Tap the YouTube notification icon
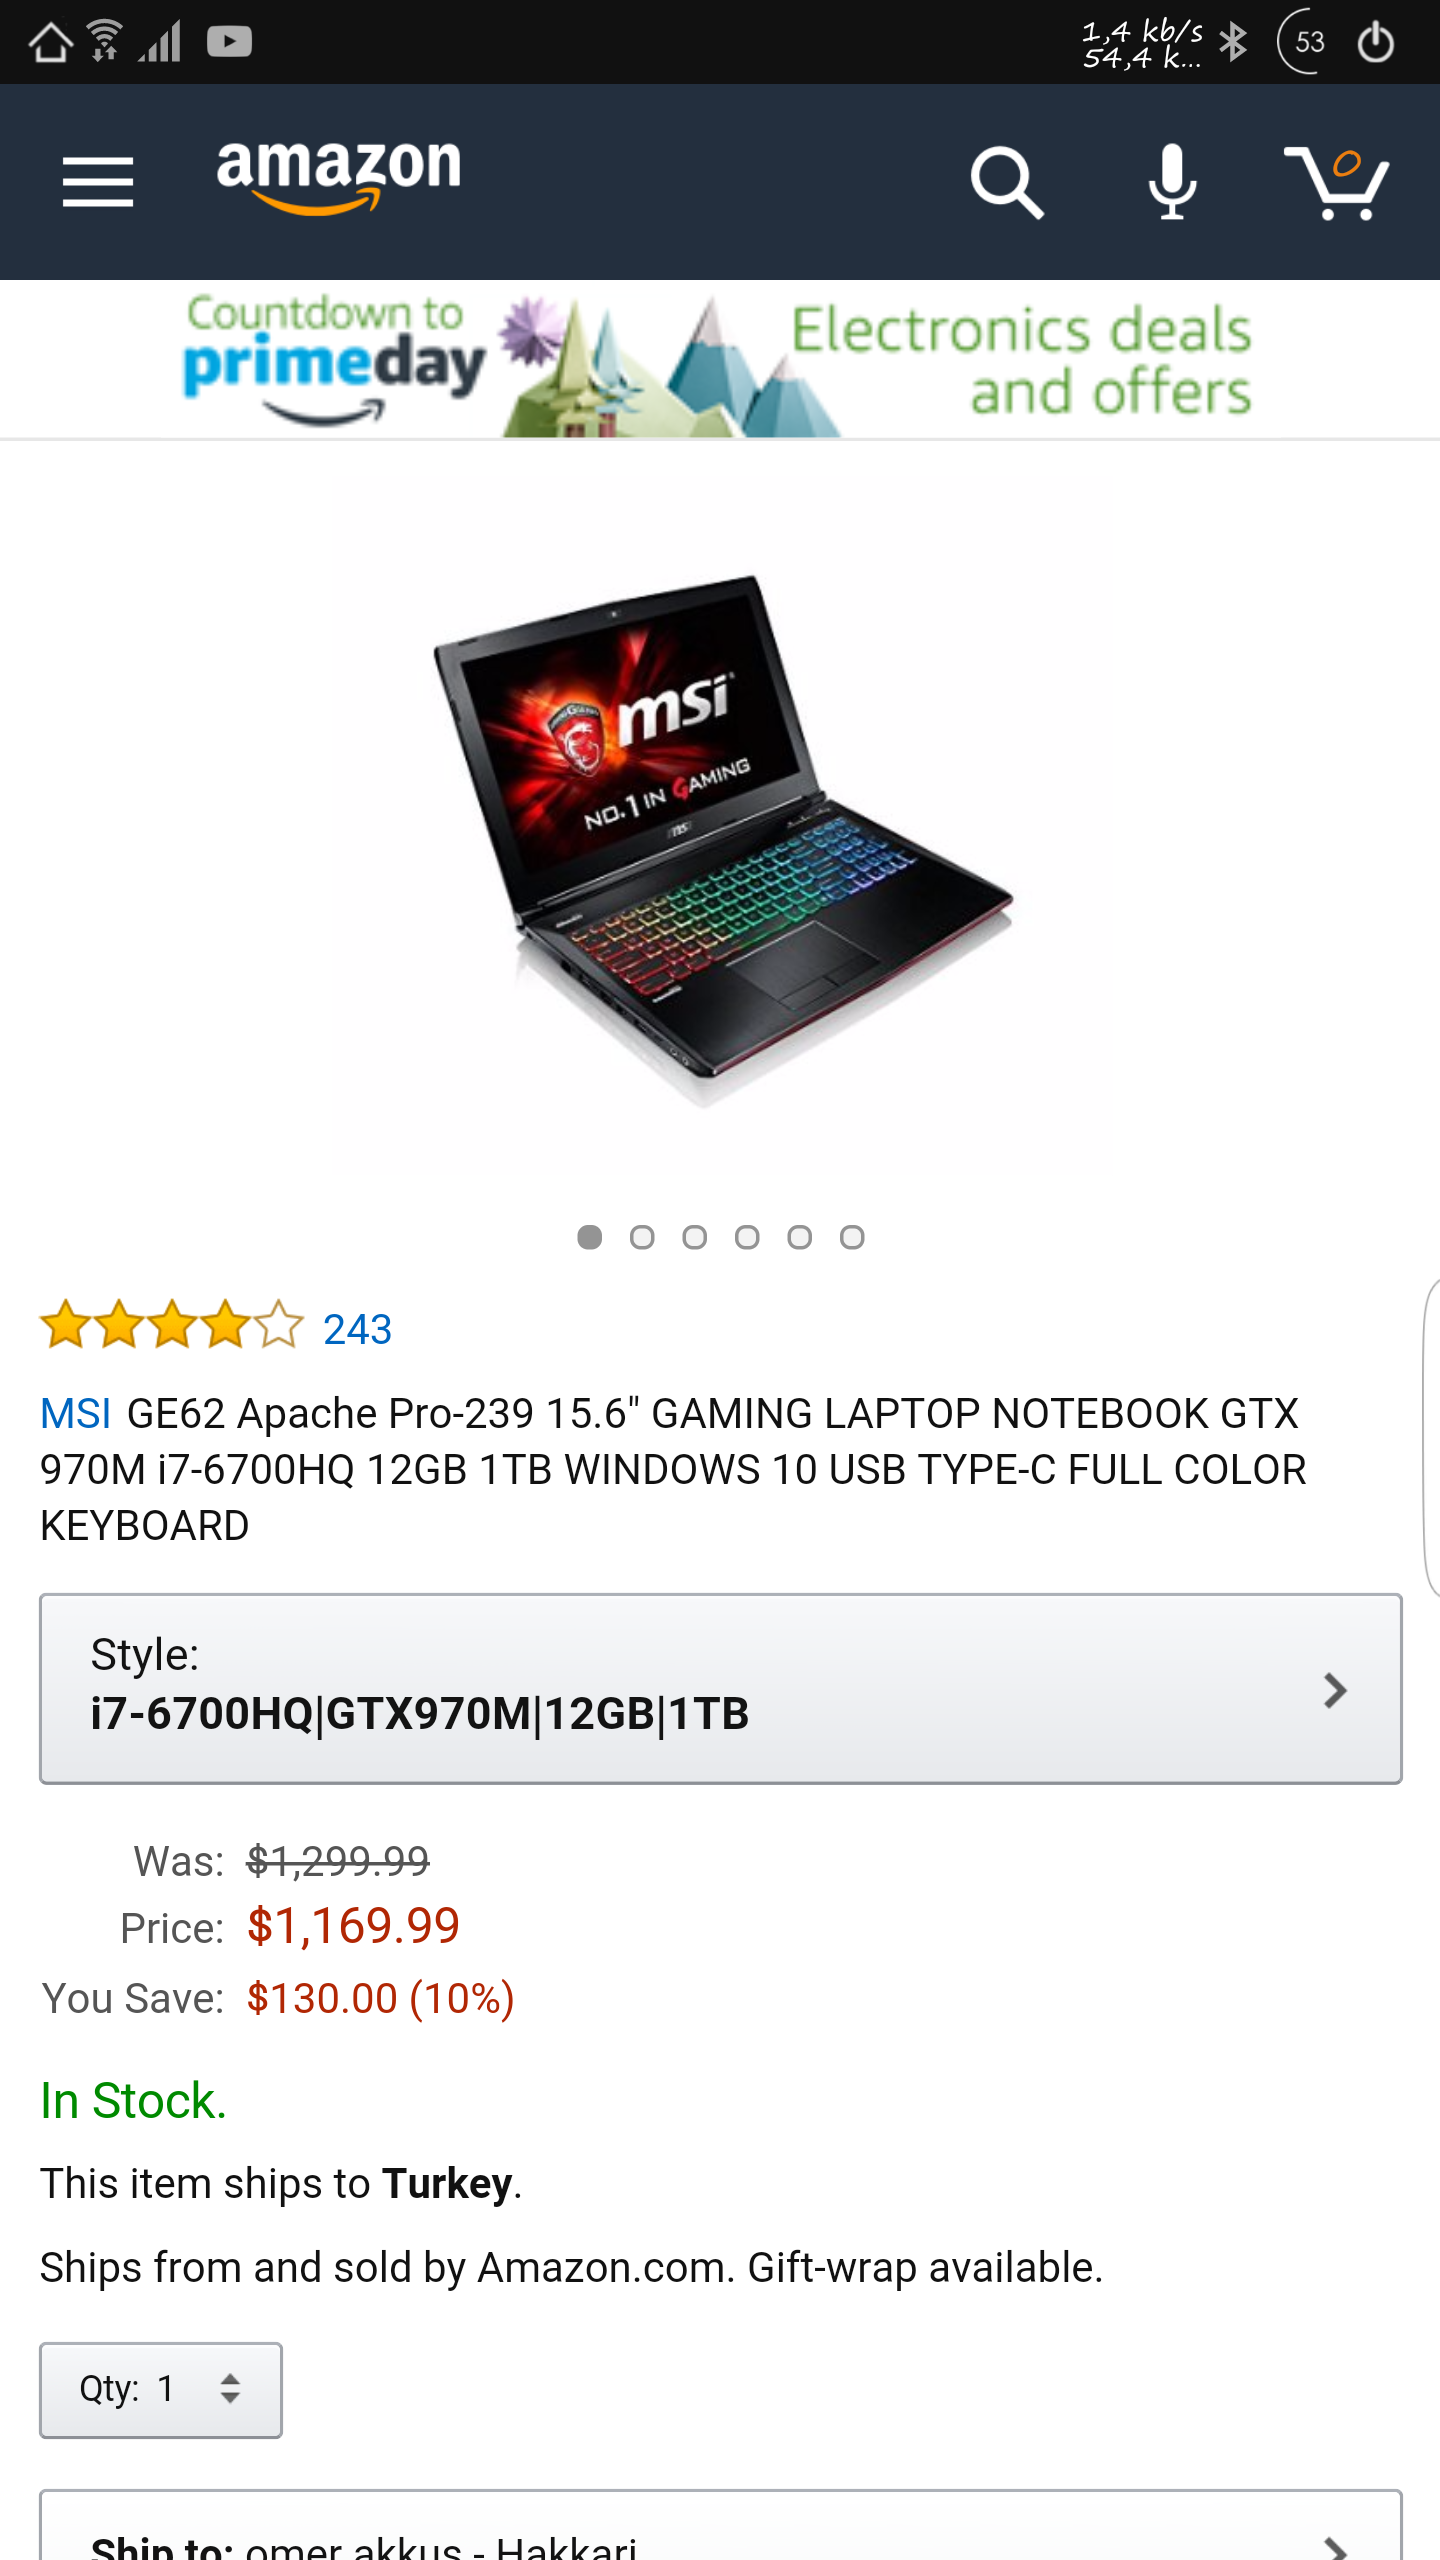1440x2560 pixels. 229,42
